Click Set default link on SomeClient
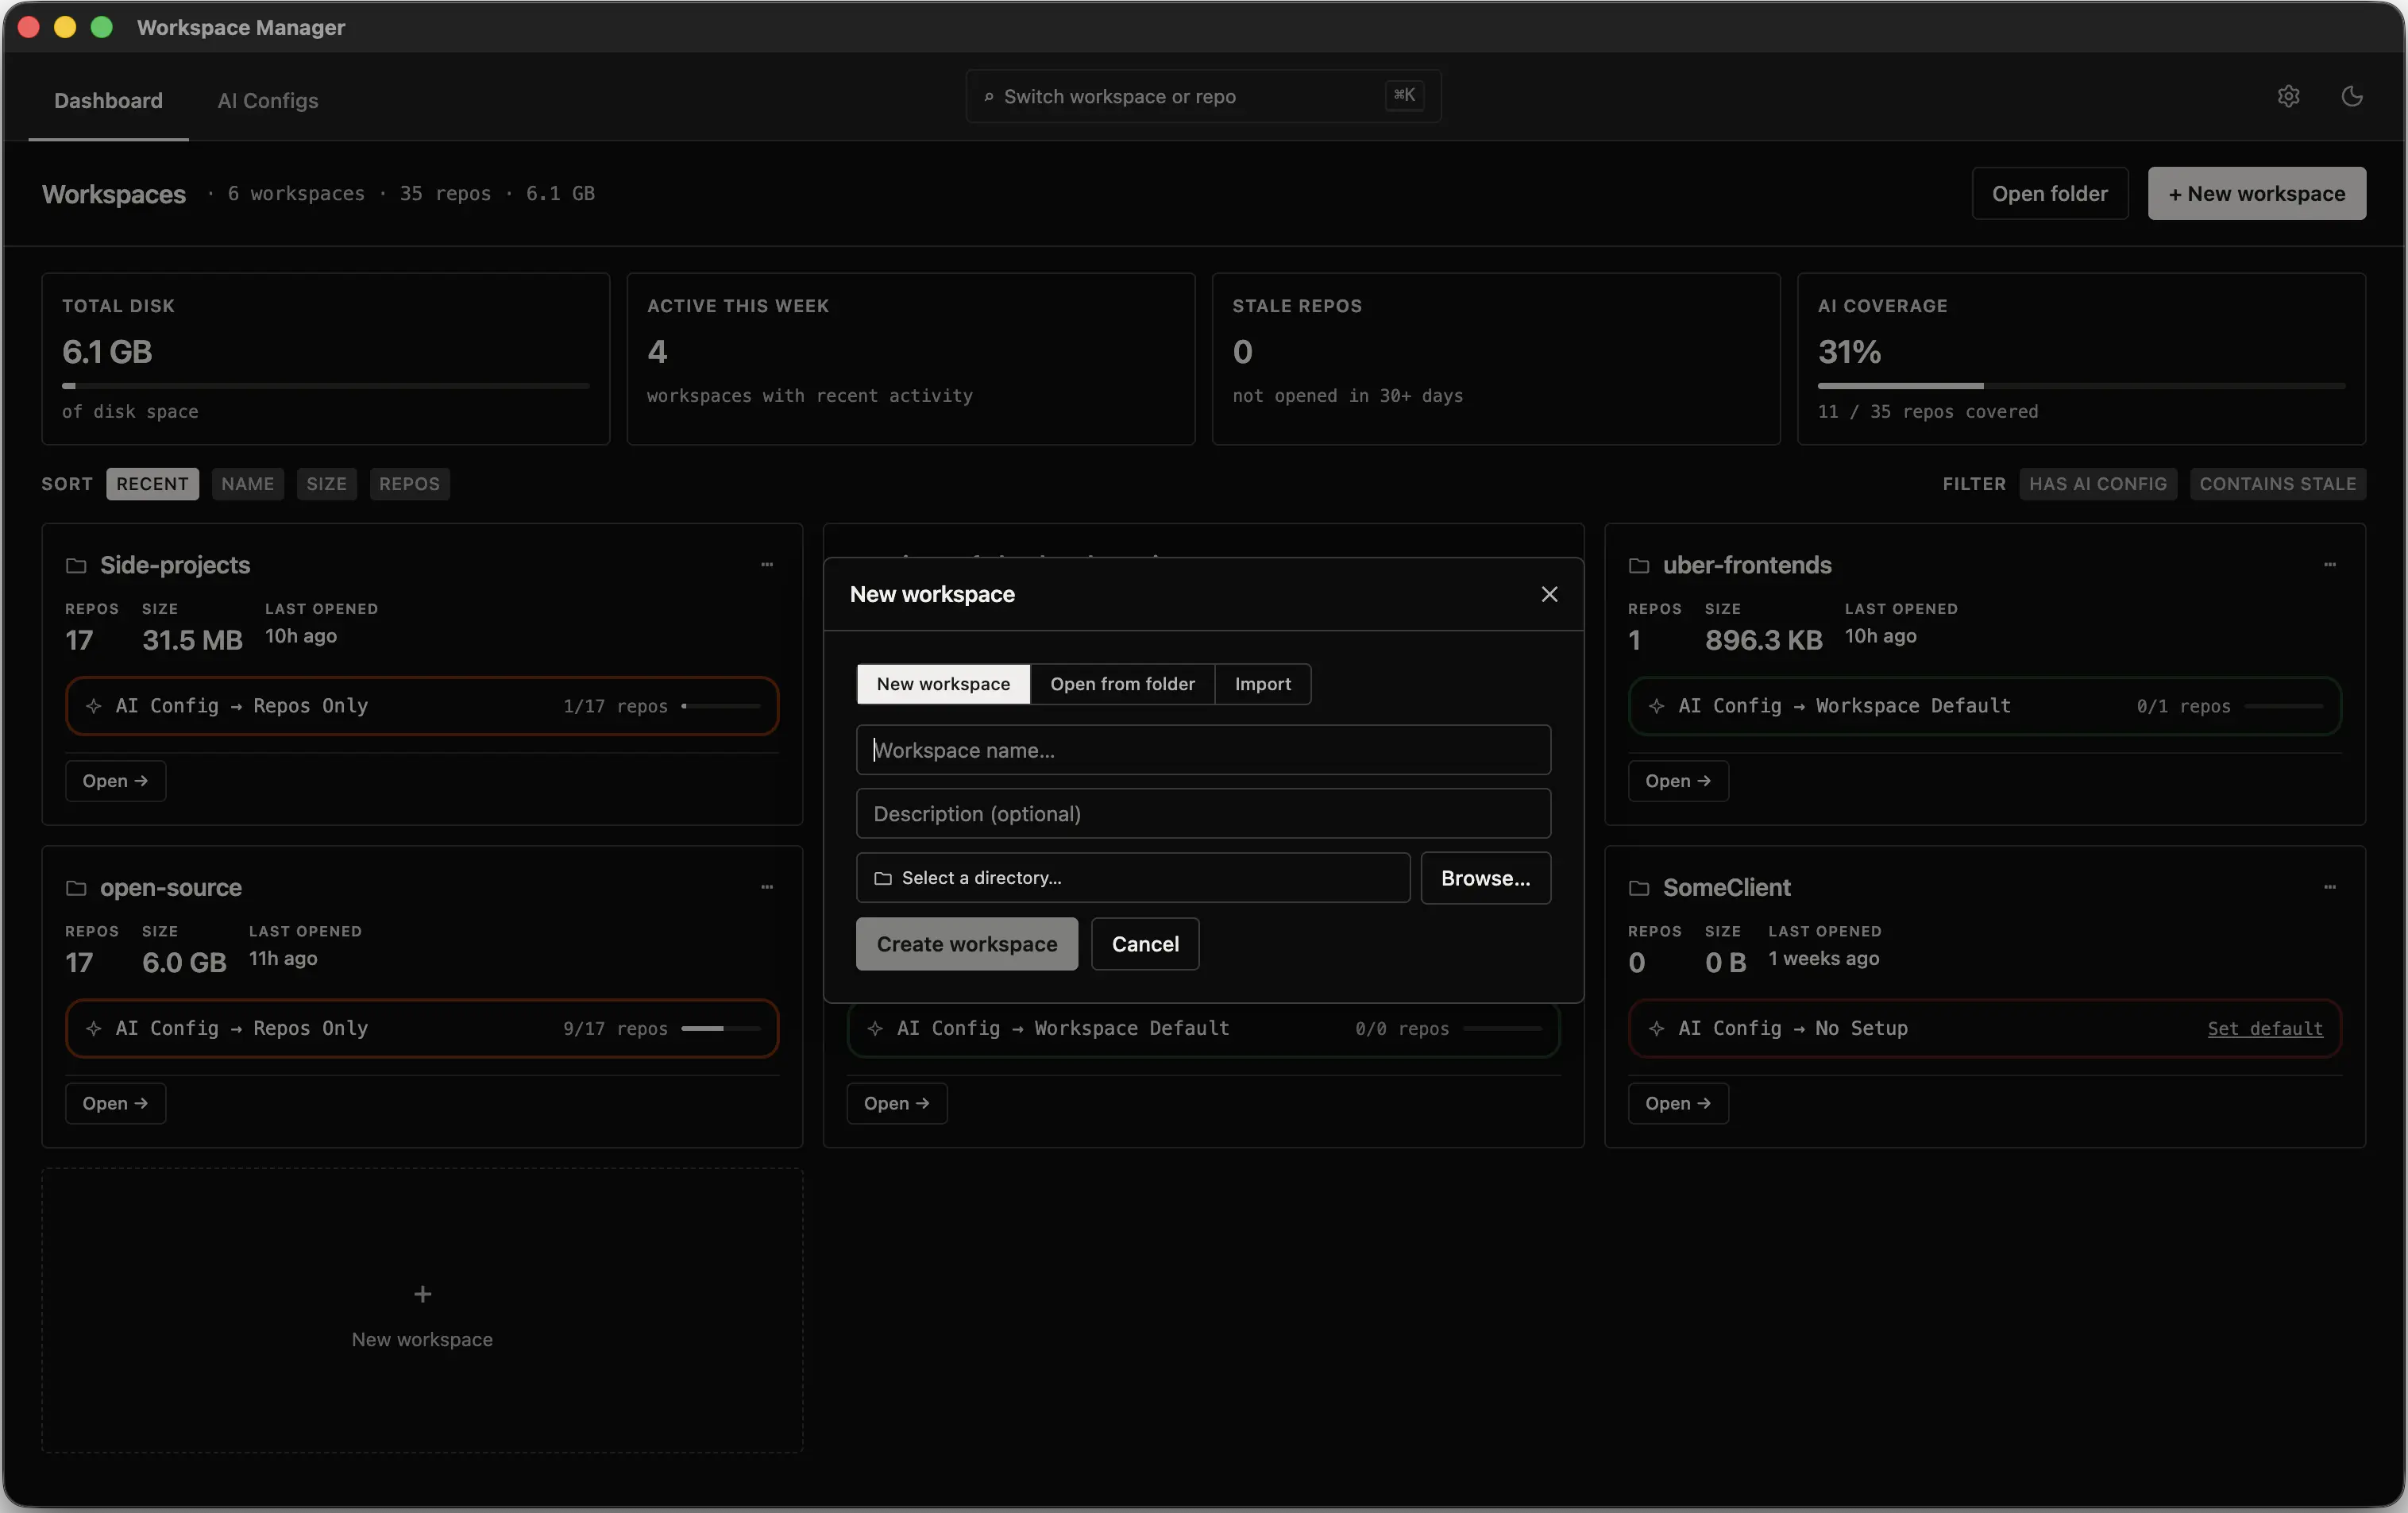This screenshot has width=2408, height=1513. pos(2265,1028)
